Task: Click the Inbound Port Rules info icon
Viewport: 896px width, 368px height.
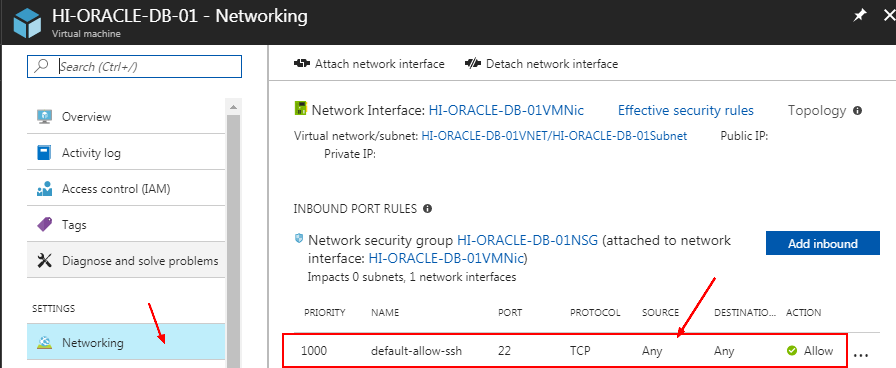Action: coord(427,209)
